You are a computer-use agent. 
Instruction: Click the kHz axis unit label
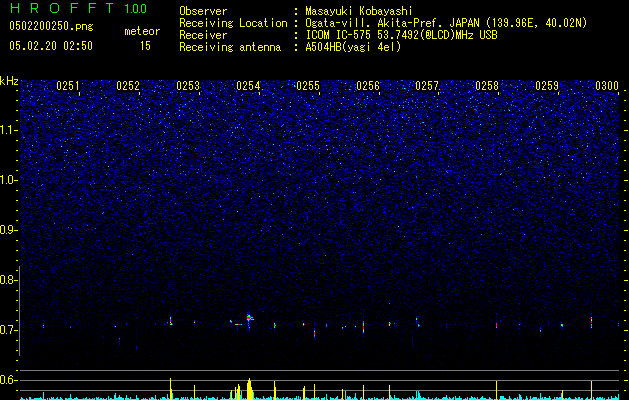click(x=9, y=81)
